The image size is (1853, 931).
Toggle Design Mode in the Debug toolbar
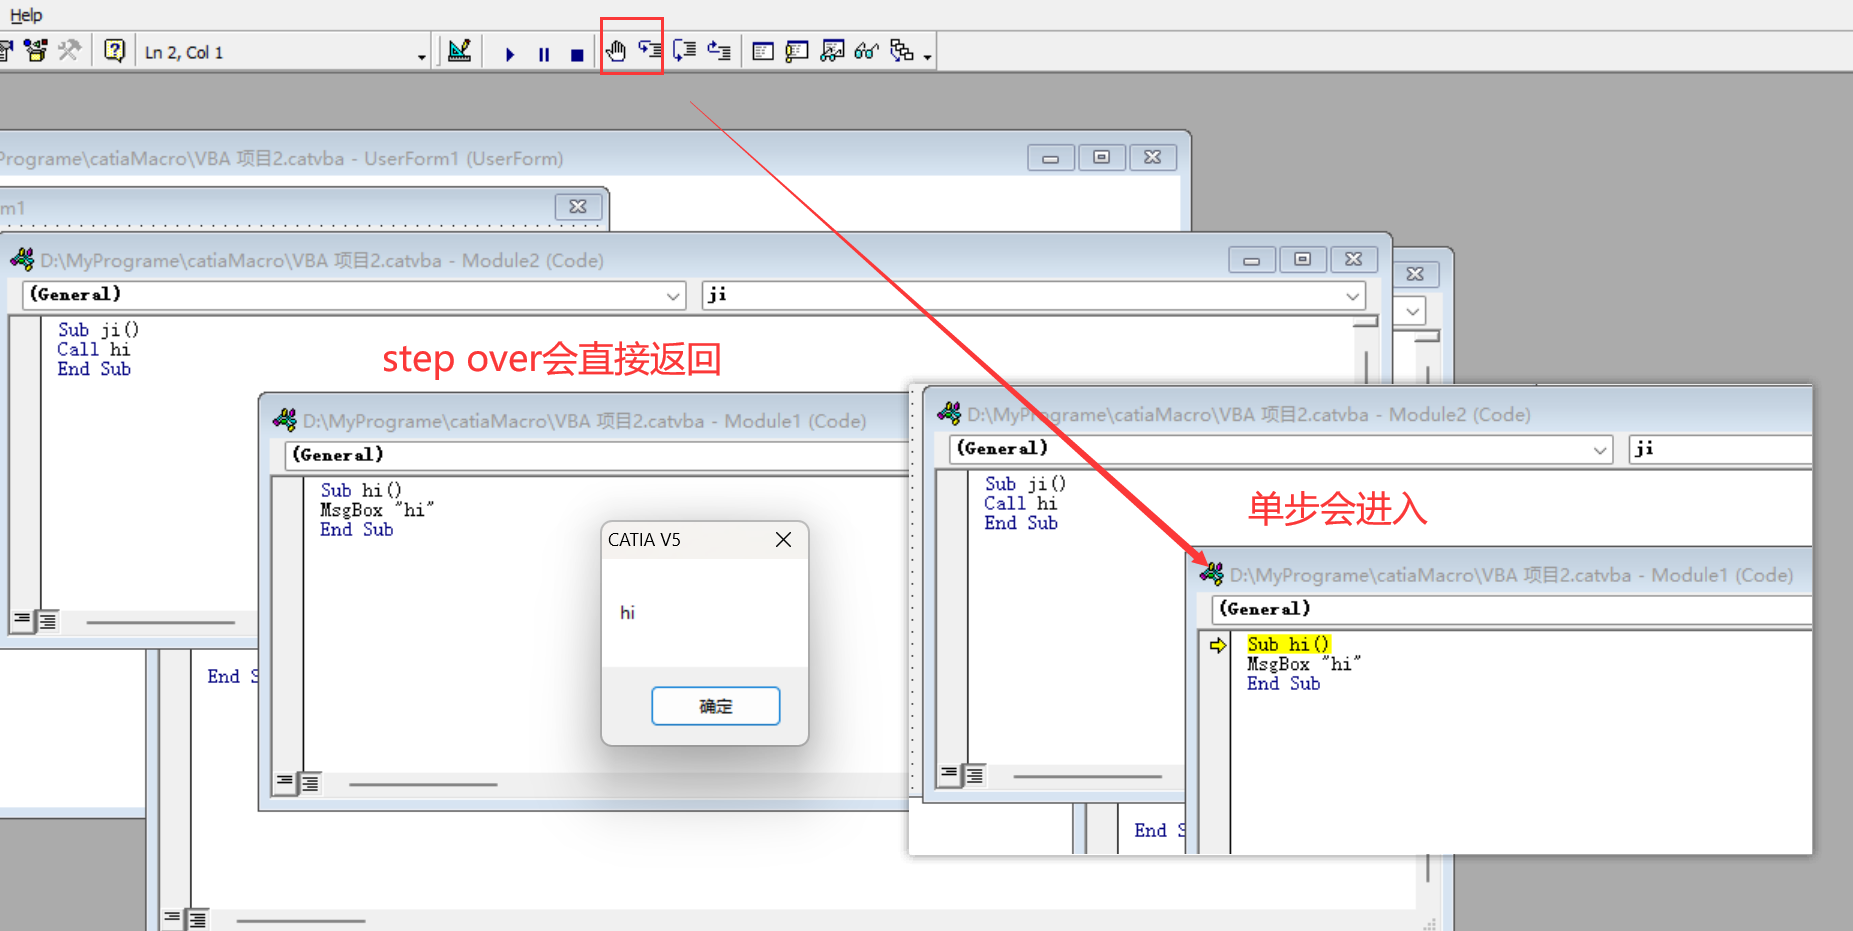click(x=460, y=51)
